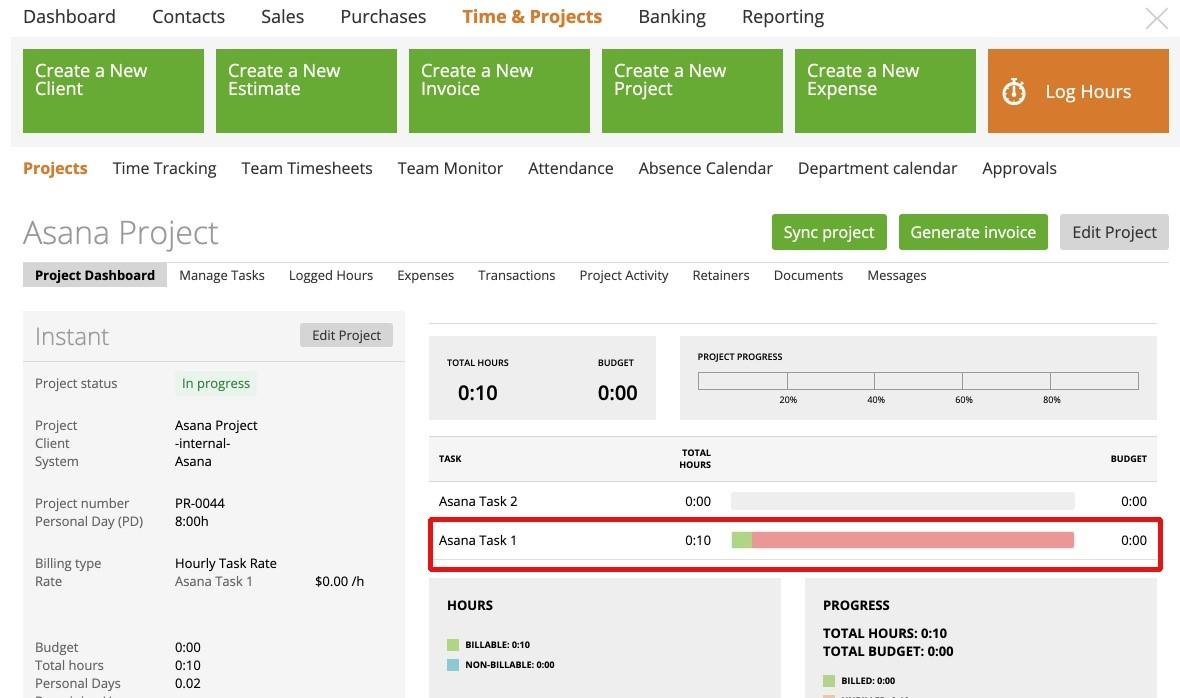Screen dimensions: 1180x698
Task: Click the Sync project button
Action: pyautogui.click(x=829, y=232)
